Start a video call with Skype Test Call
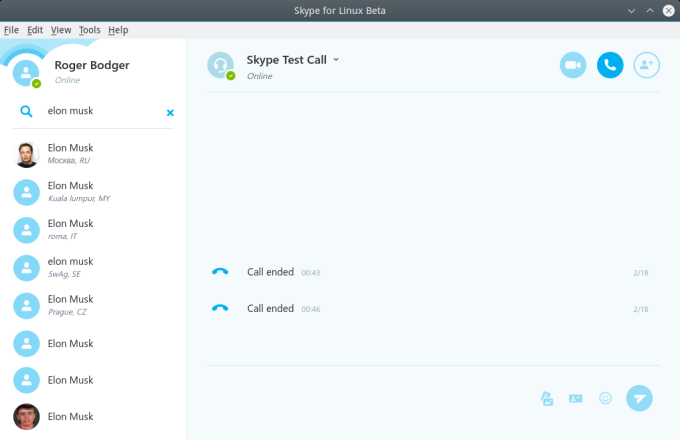 point(572,65)
